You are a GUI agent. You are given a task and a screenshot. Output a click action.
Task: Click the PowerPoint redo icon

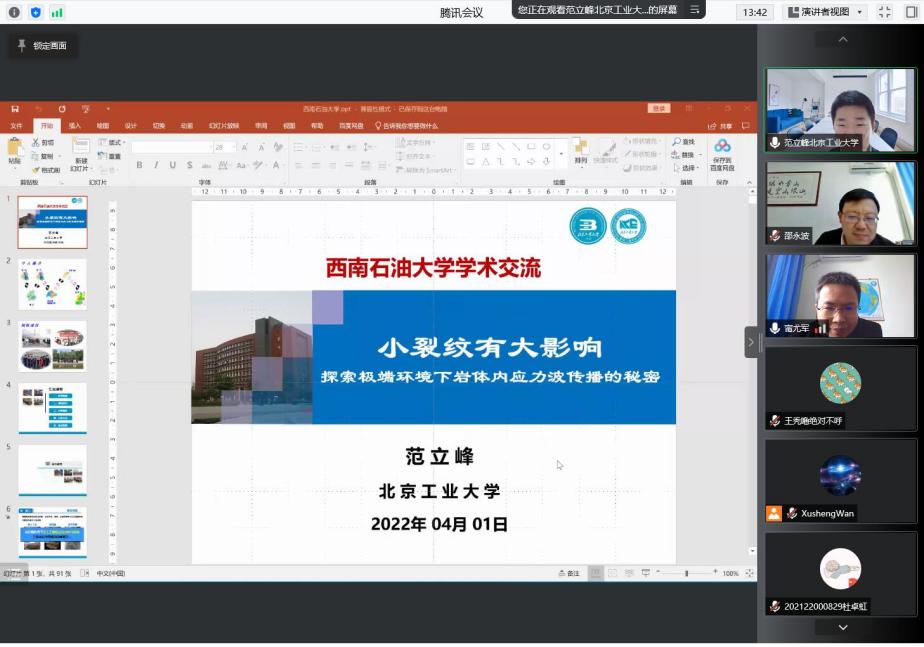coord(62,109)
